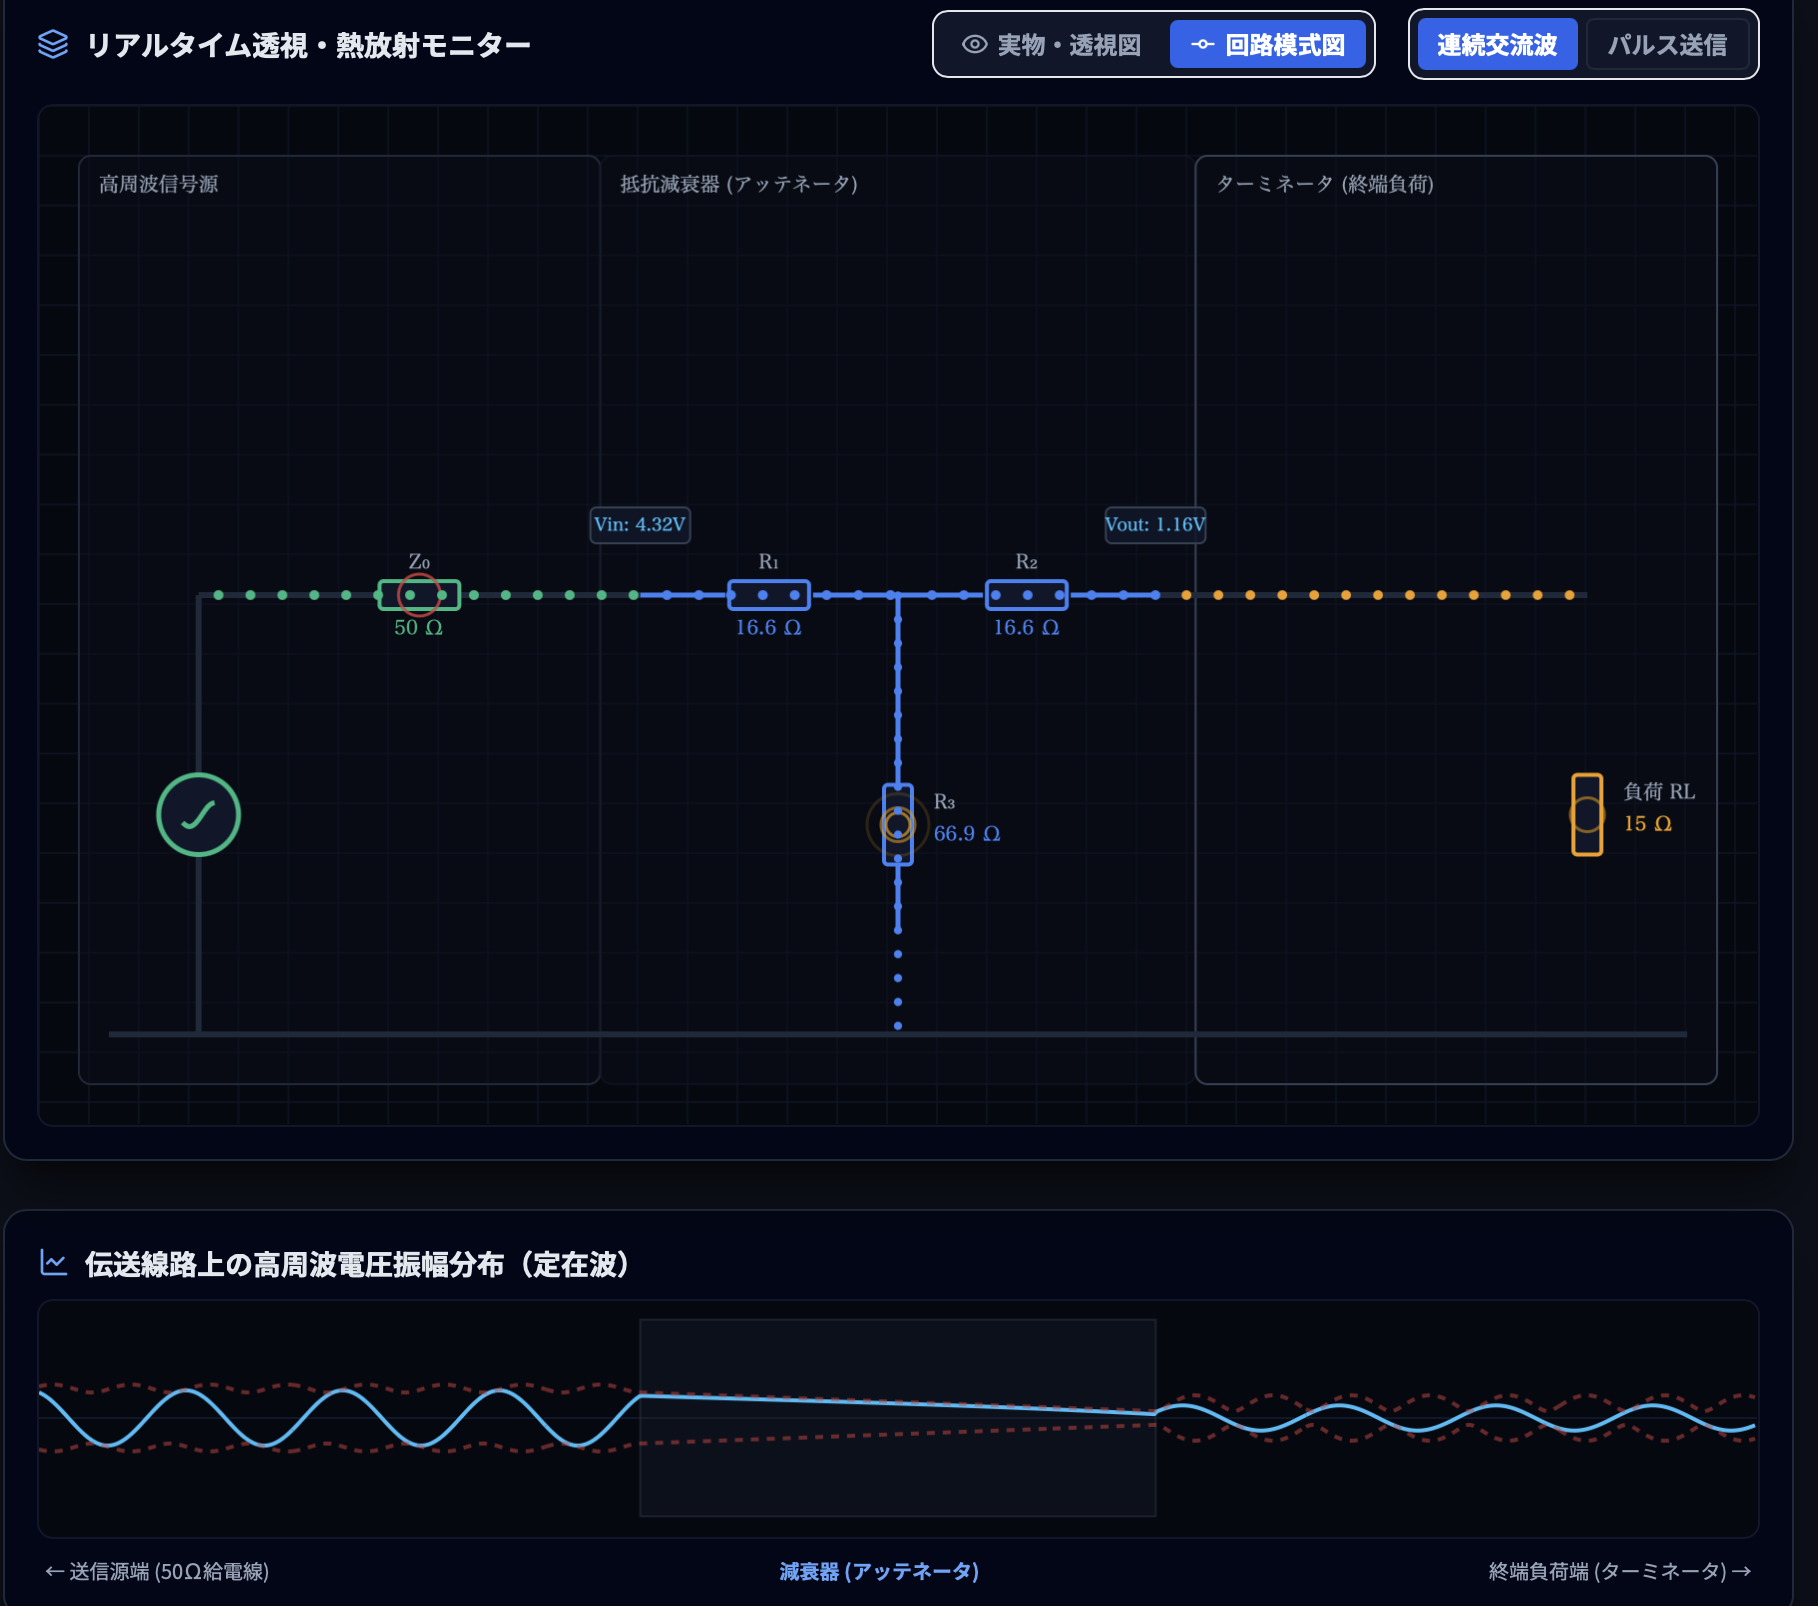Click the Vin: 4.32V voltage label

tap(640, 525)
